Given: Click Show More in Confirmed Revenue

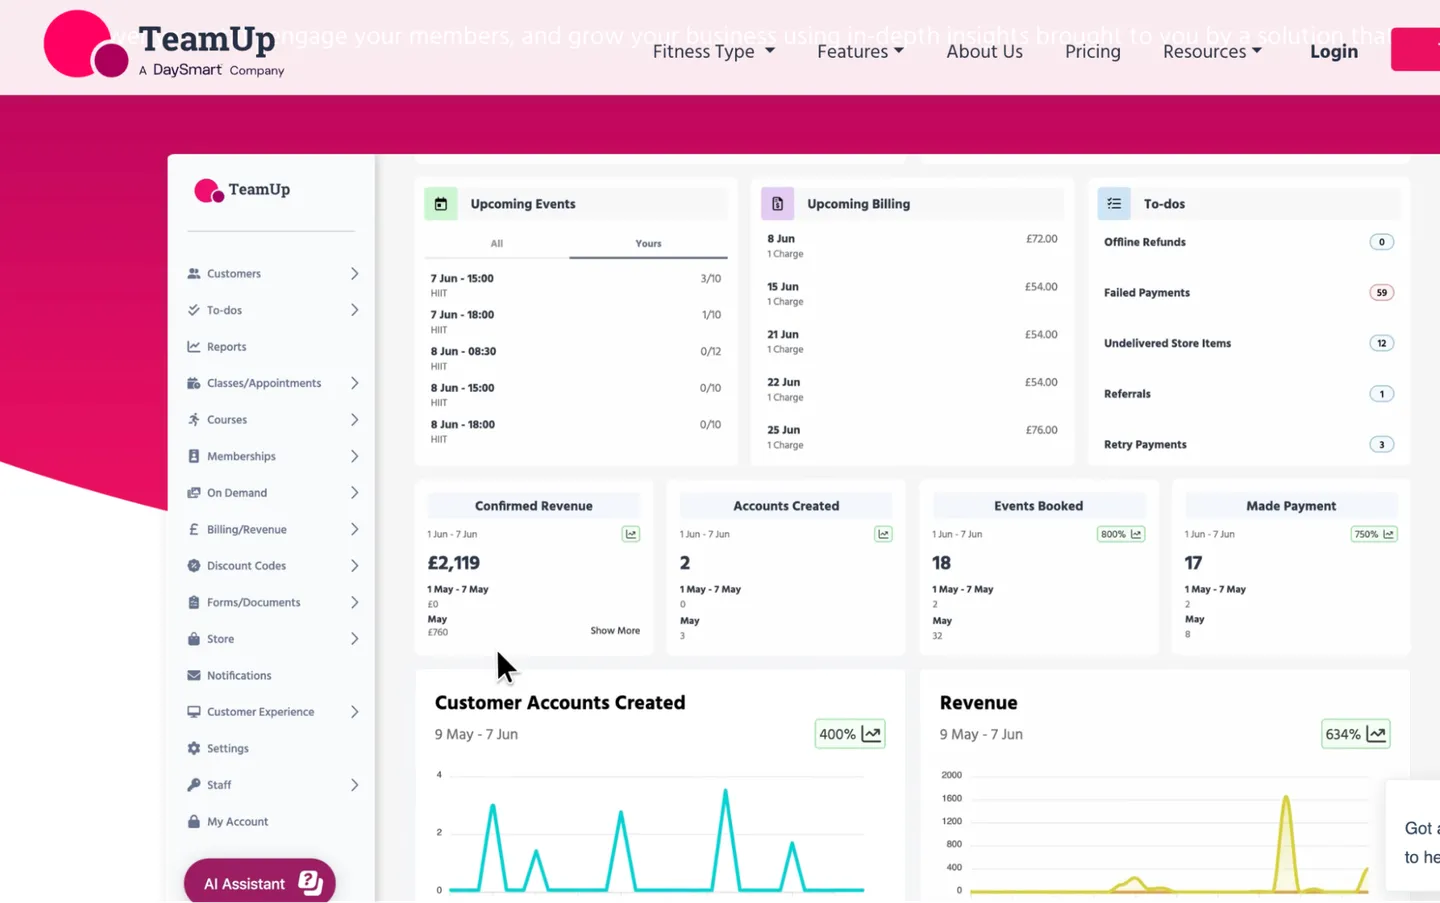Looking at the screenshot, I should click(615, 631).
